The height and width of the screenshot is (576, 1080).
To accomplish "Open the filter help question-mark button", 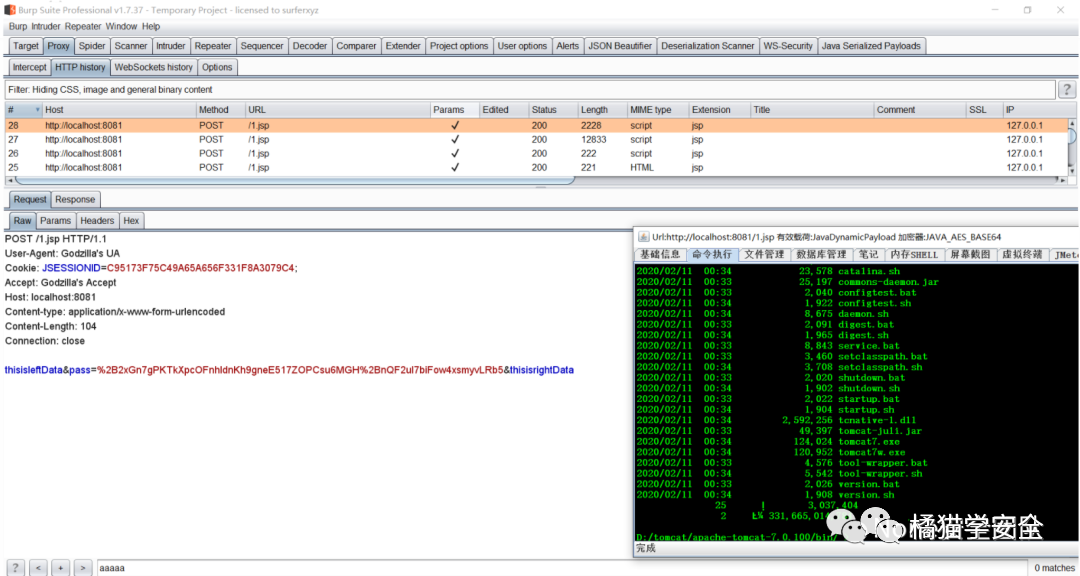I will pyautogui.click(x=1067, y=89).
